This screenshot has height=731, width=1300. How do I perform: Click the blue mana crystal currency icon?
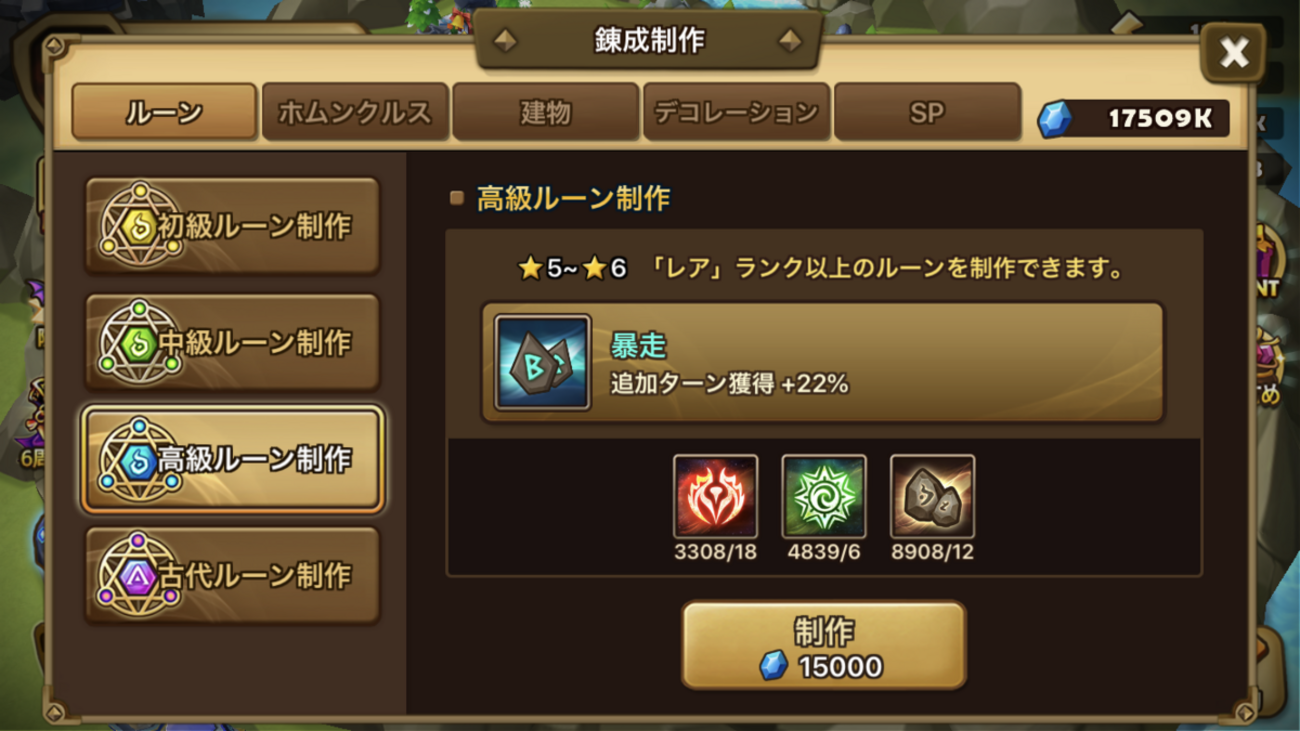[1055, 120]
